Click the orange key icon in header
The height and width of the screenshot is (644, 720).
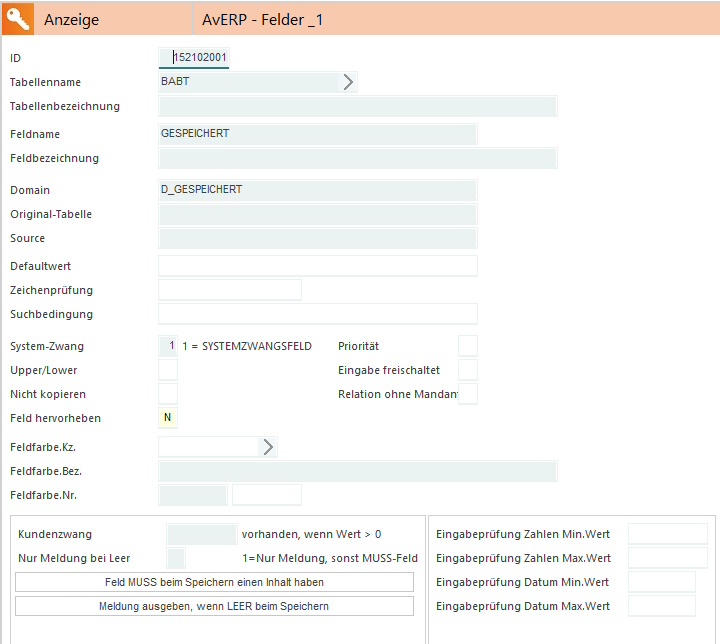point(18,19)
